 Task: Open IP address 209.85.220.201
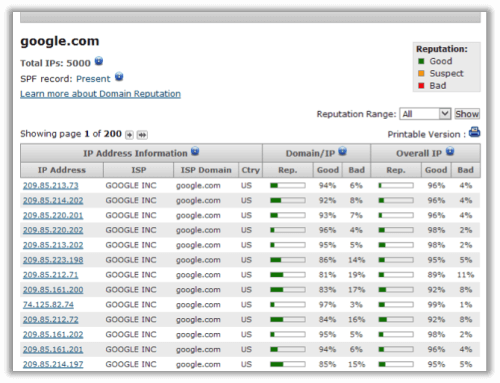click(x=53, y=216)
